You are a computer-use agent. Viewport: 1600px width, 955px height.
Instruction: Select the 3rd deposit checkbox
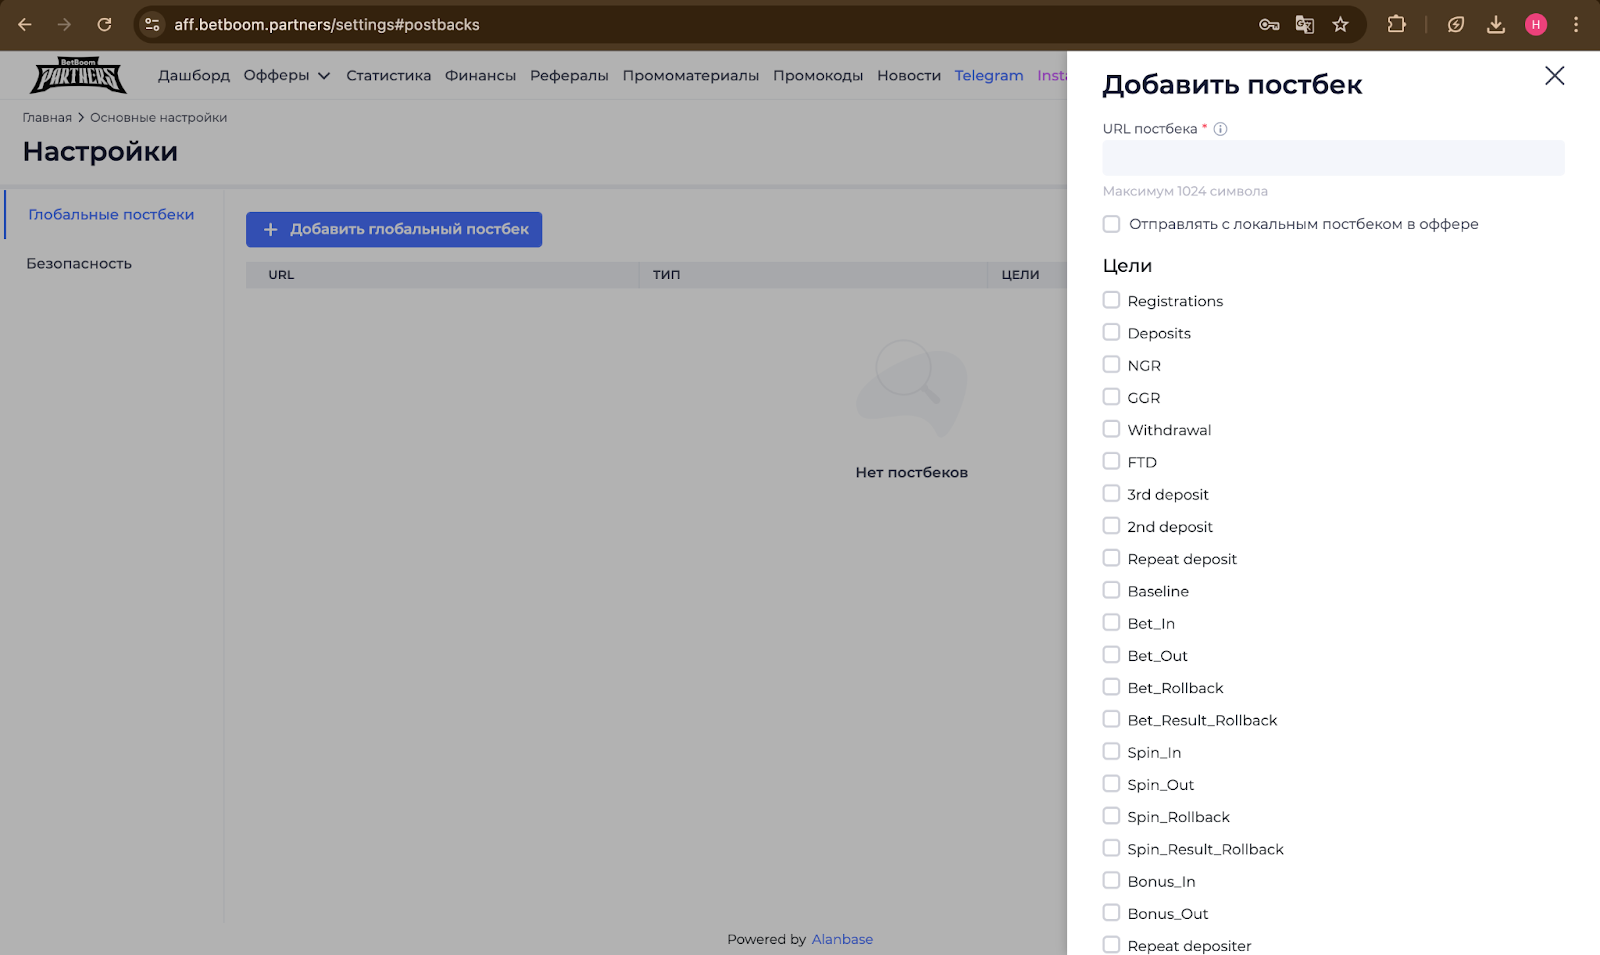[1111, 493]
